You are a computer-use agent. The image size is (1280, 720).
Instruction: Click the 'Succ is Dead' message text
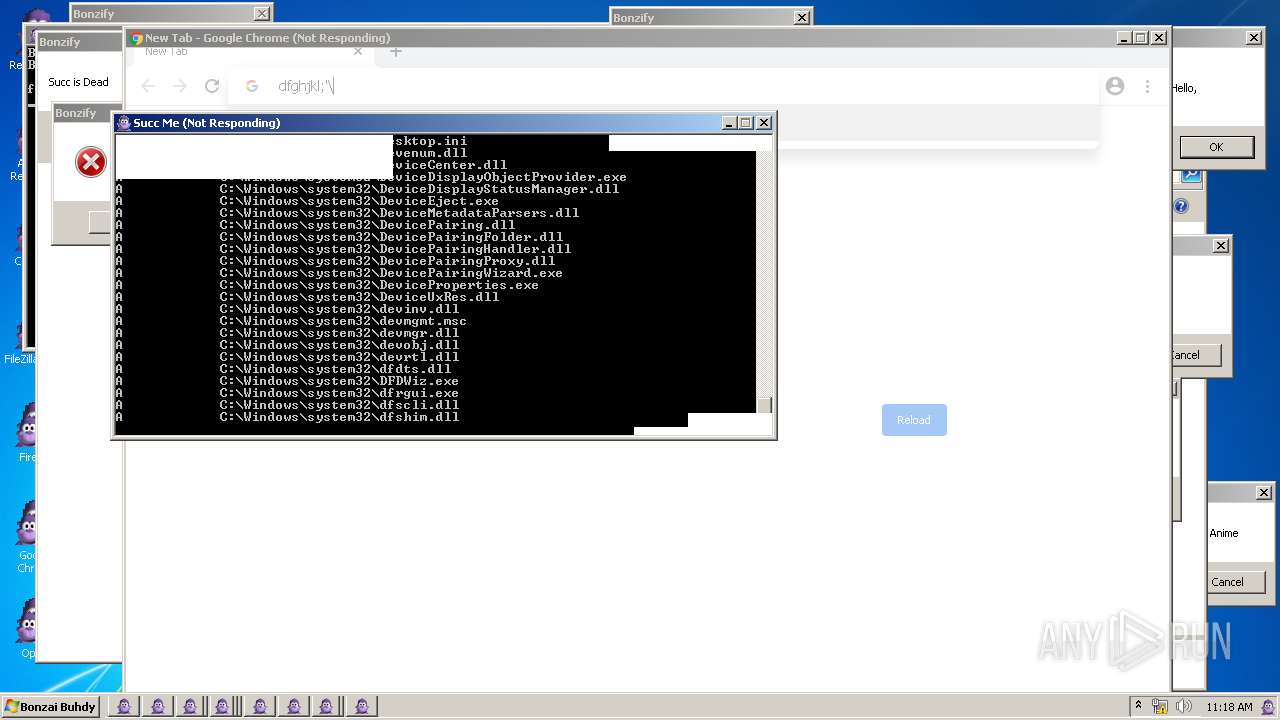tap(78, 82)
